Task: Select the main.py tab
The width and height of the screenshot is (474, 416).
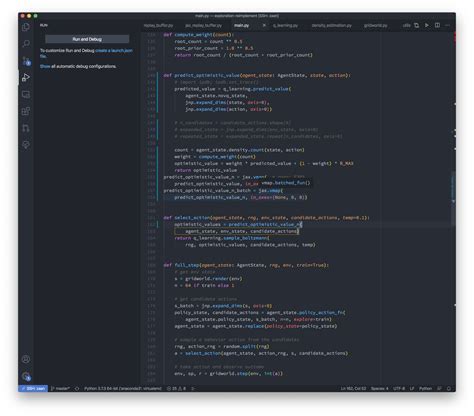Action: coord(242,26)
